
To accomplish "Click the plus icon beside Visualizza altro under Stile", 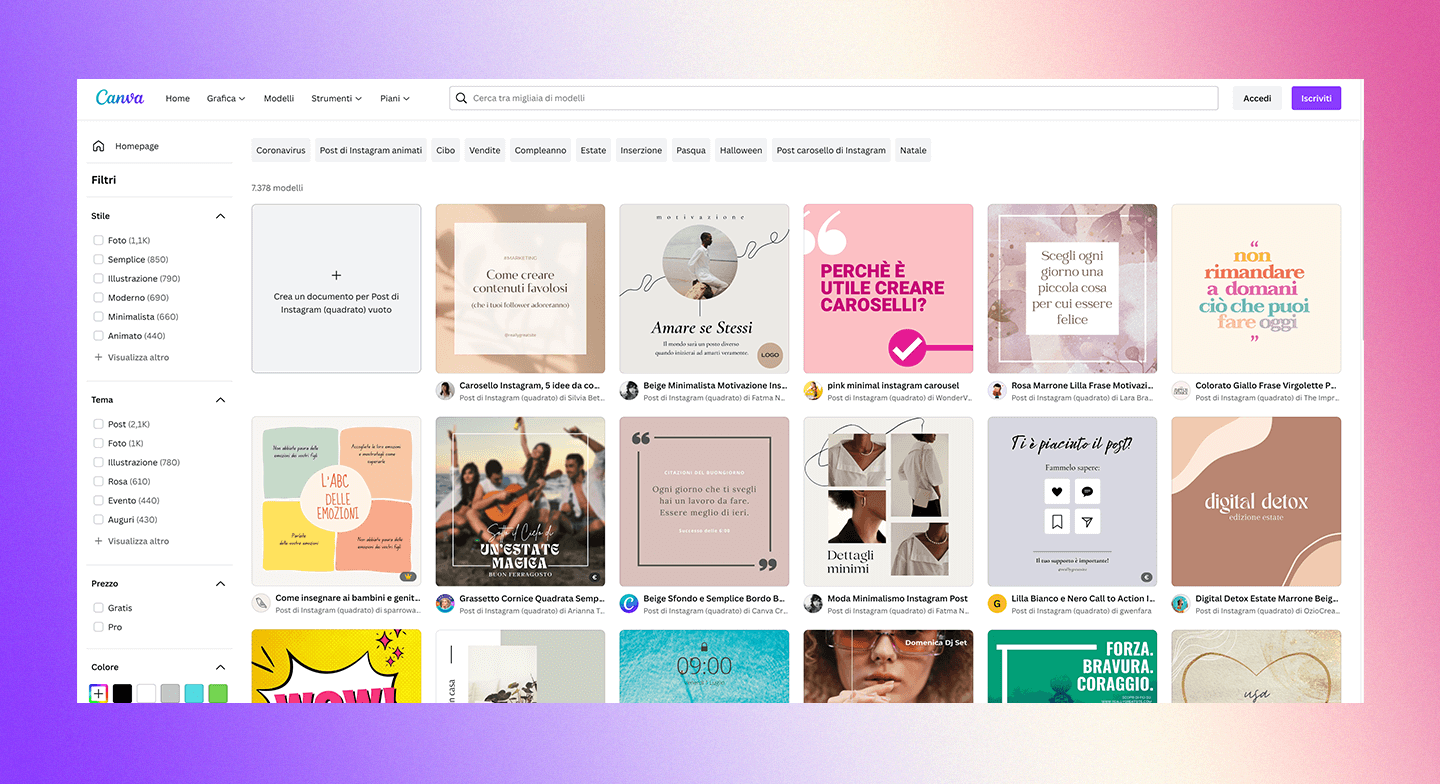I will (x=98, y=357).
